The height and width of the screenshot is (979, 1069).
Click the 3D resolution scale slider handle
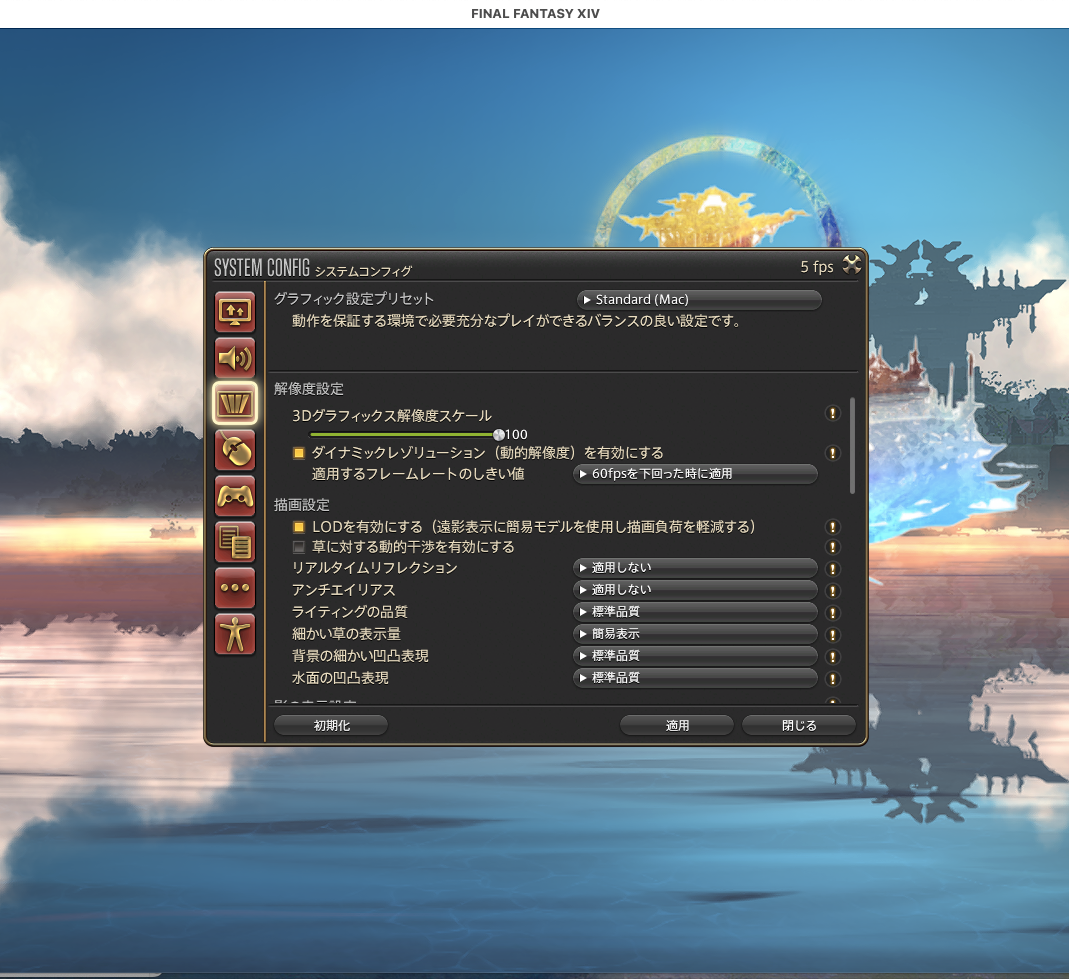point(499,434)
